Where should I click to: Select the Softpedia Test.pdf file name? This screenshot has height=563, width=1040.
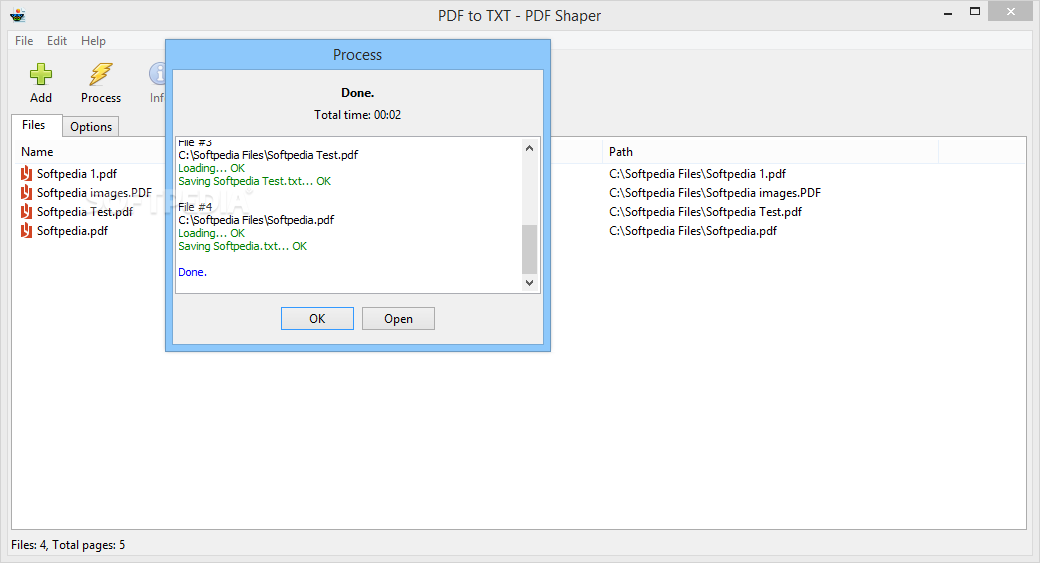point(85,212)
